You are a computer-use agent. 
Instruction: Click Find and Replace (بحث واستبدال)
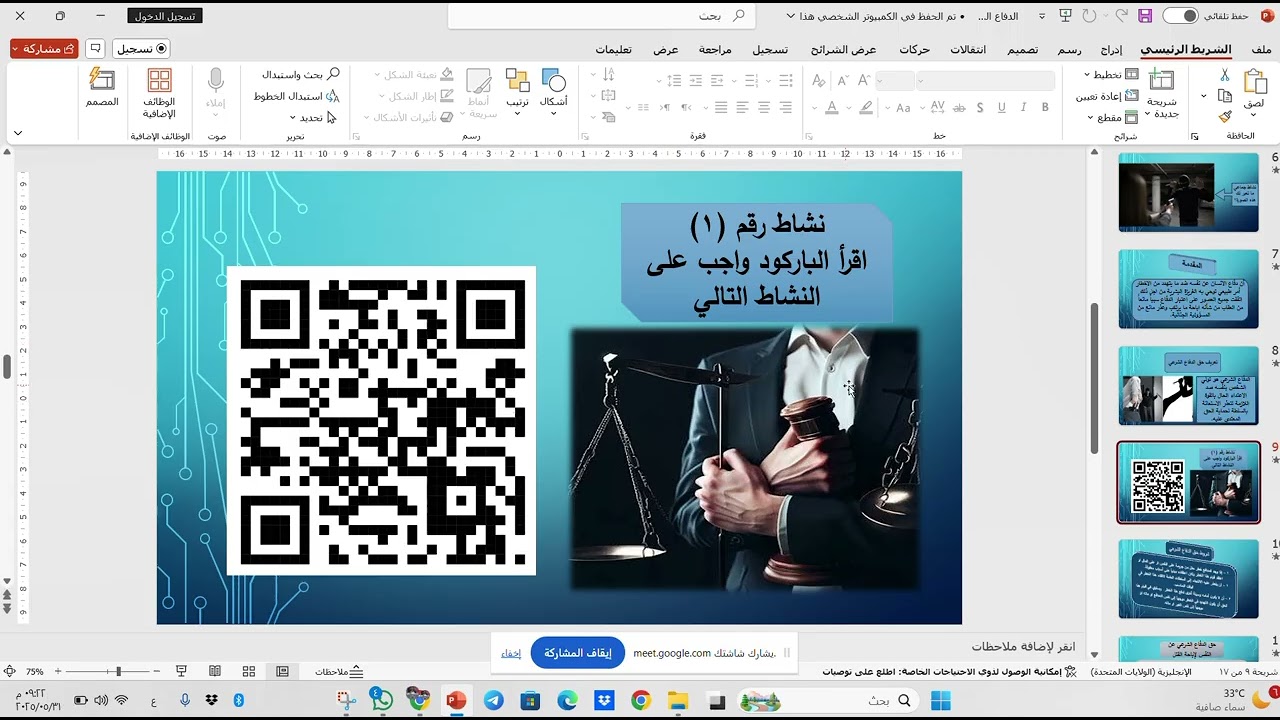[x=301, y=75]
